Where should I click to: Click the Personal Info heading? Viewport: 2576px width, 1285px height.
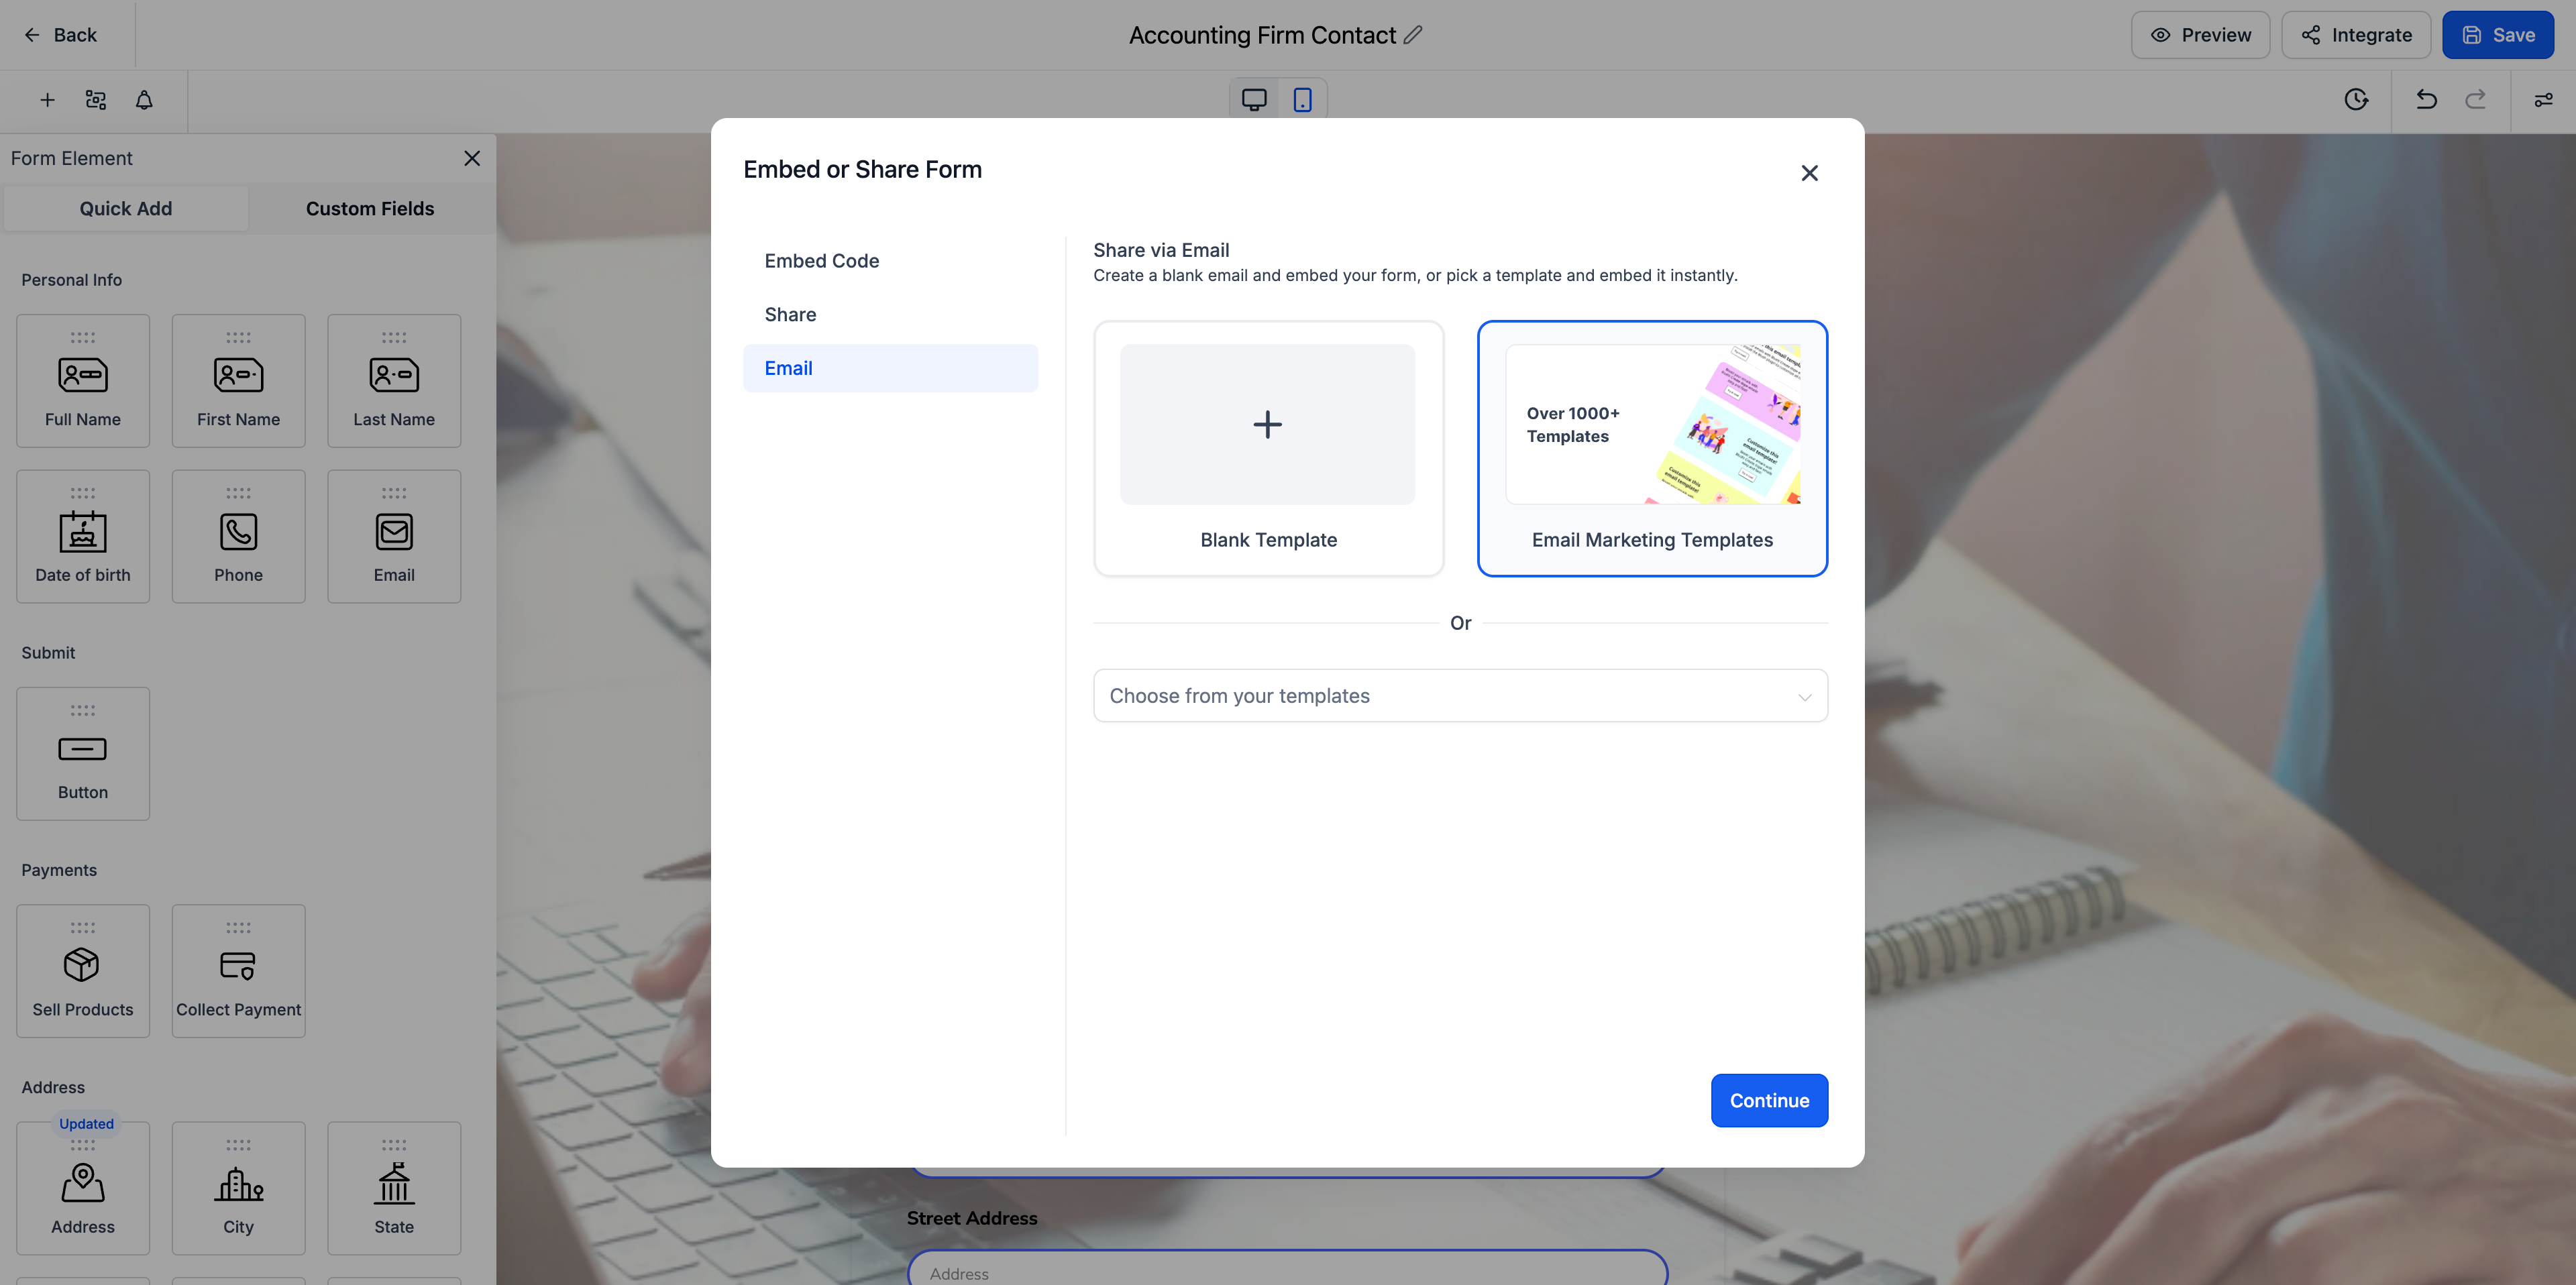[72, 280]
